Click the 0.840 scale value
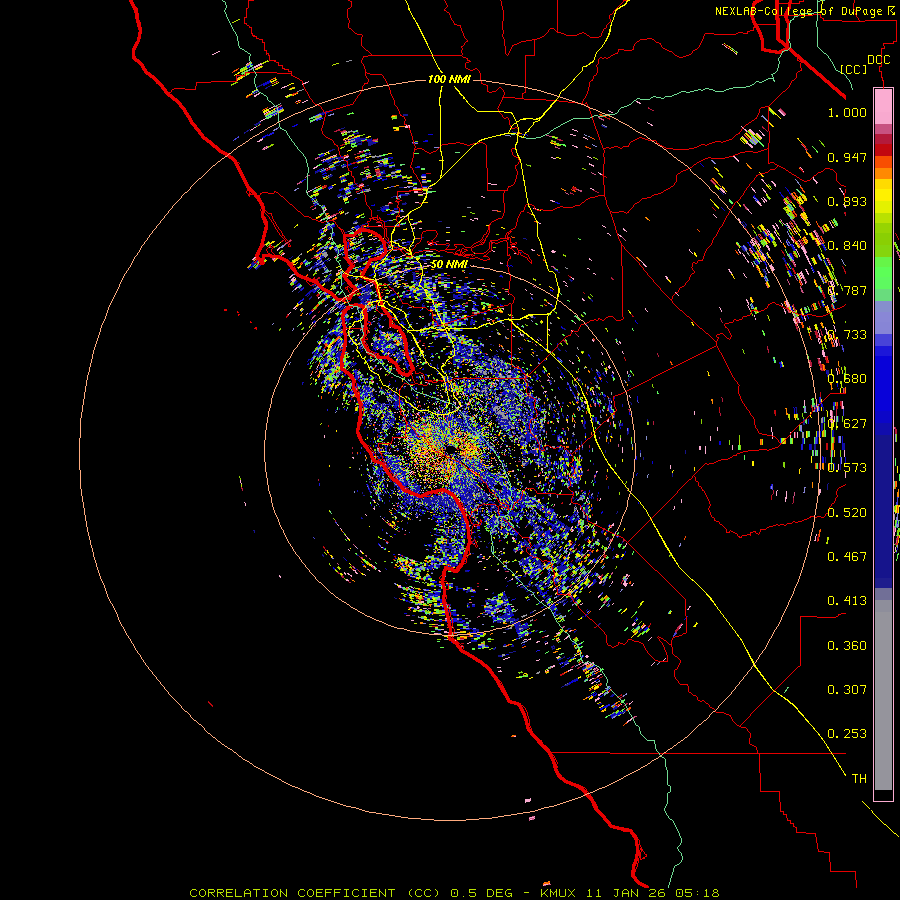The height and width of the screenshot is (900, 900). coord(847,246)
